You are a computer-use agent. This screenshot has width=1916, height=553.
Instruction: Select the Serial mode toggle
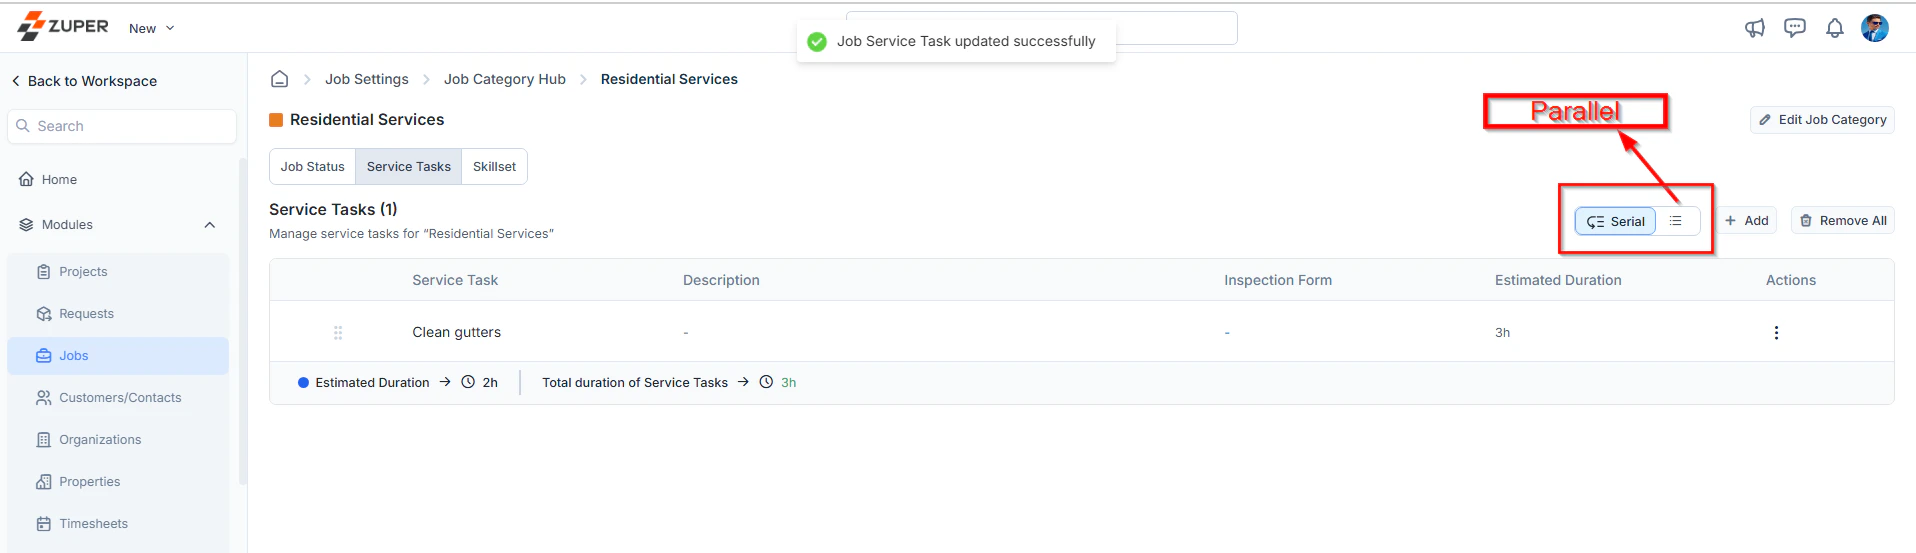[x=1615, y=221]
